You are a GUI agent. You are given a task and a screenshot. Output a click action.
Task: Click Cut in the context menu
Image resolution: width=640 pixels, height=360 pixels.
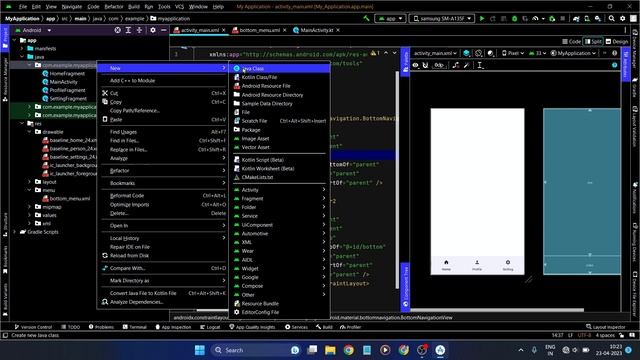tap(163, 93)
